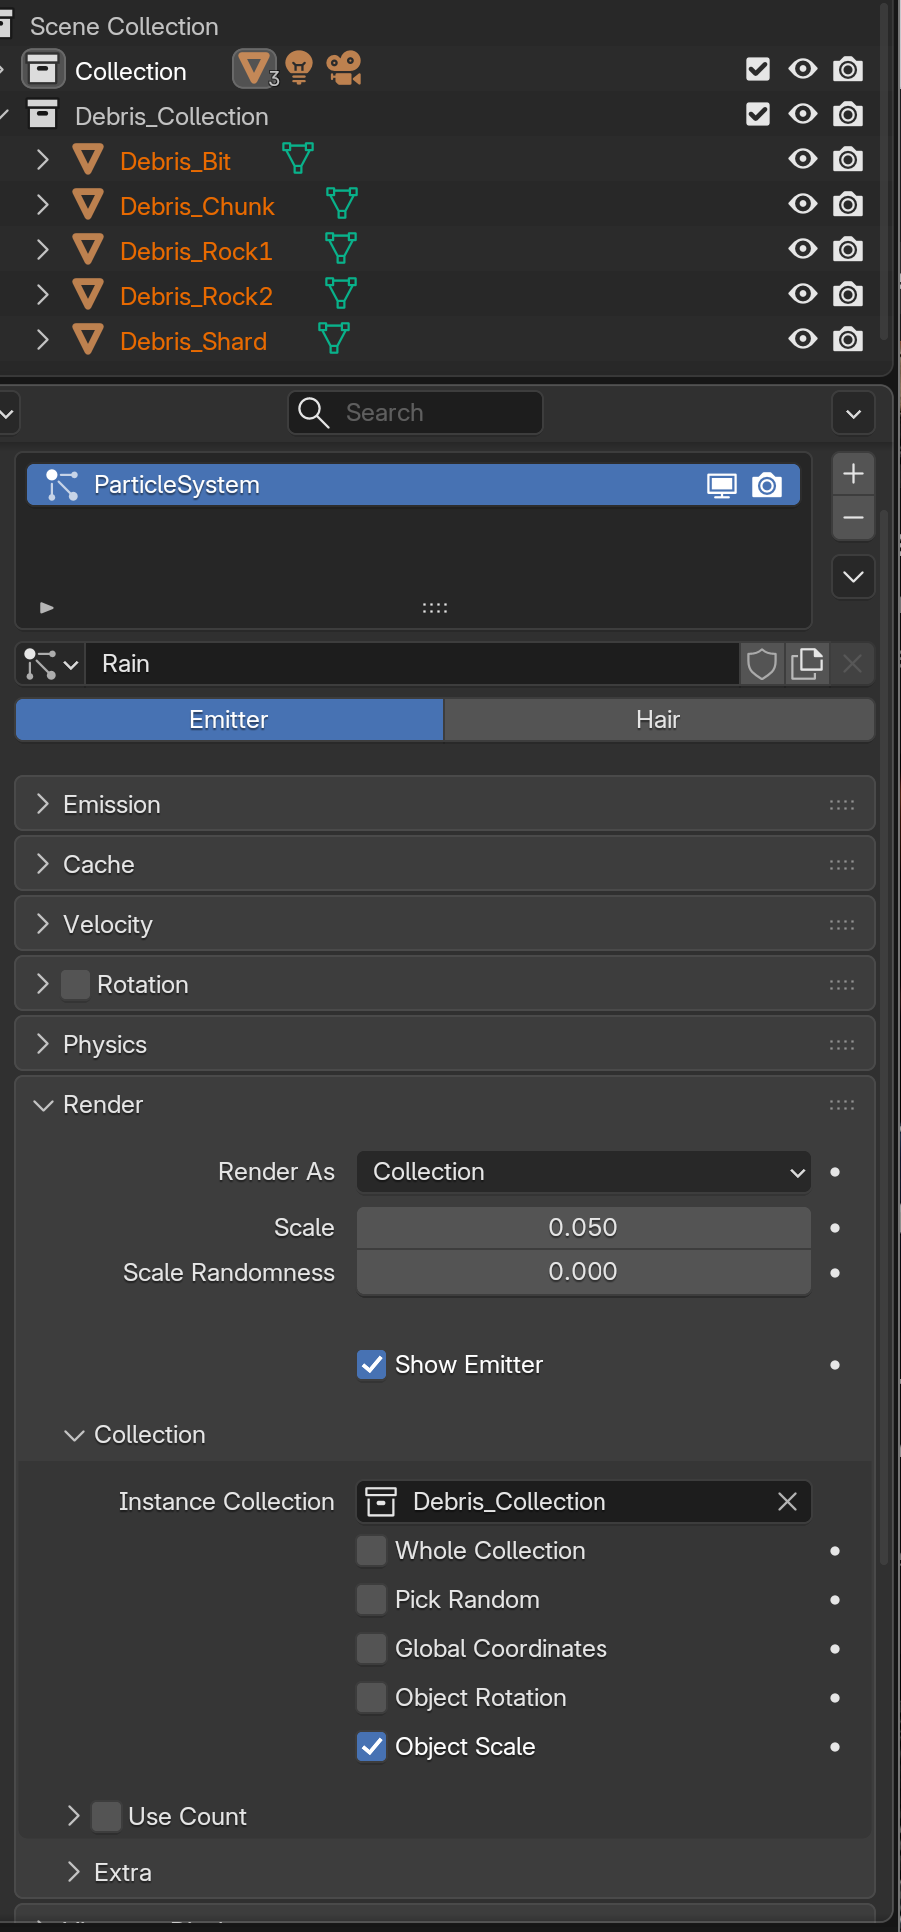Click the Debris_Collection archive icon
The image size is (901, 1932).
pyautogui.click(x=42, y=115)
